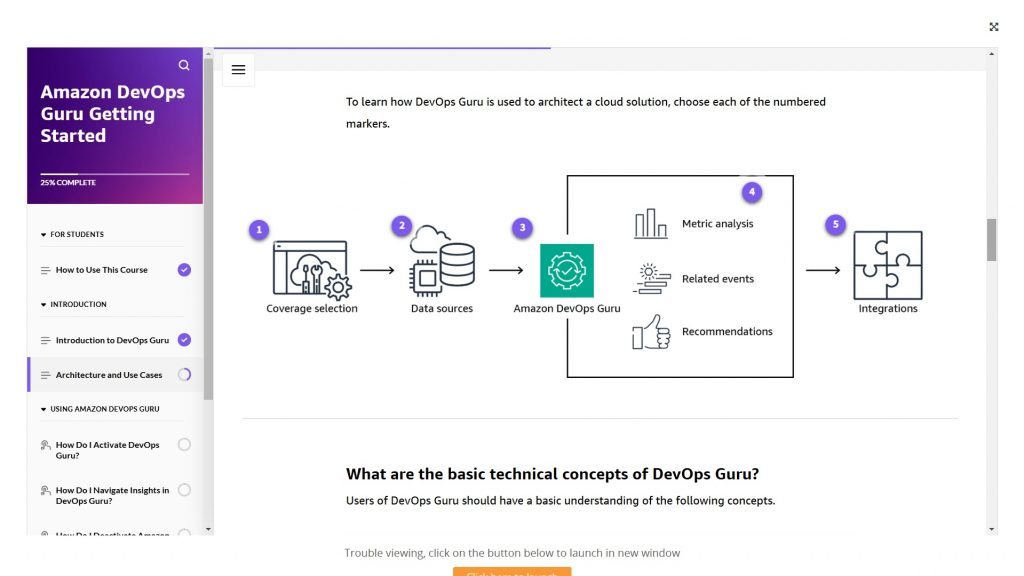Click numbered marker 4 for Metric analysis
Image resolution: width=1024 pixels, height=576 pixels.
pos(751,191)
